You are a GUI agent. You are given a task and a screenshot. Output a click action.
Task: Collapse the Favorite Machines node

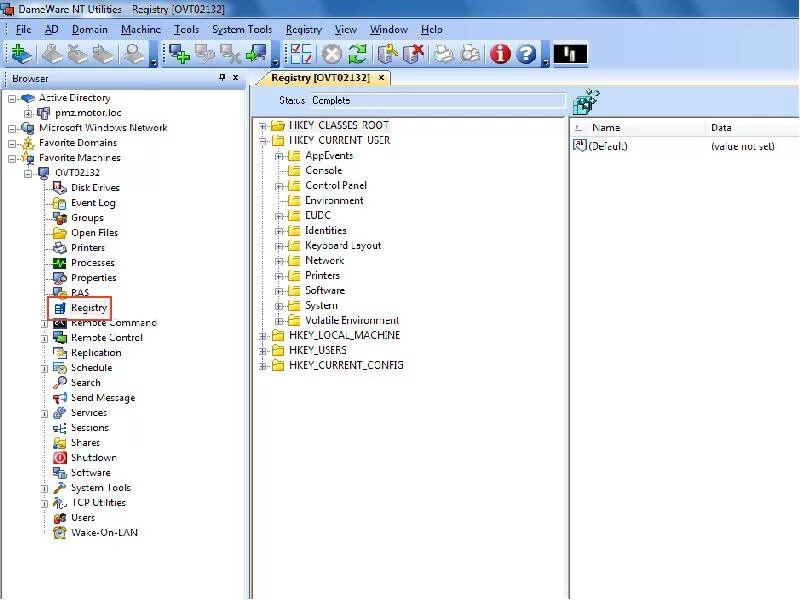pyautogui.click(x=12, y=159)
